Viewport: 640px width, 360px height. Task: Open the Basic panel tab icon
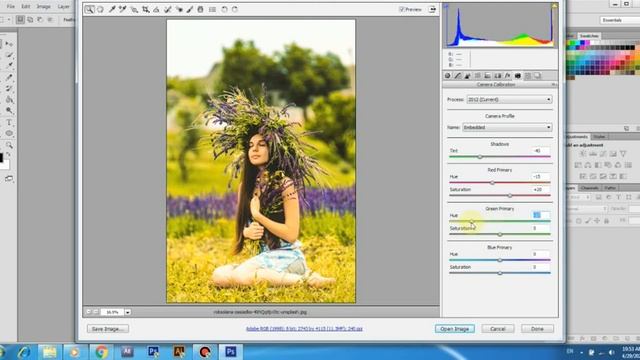(448, 76)
